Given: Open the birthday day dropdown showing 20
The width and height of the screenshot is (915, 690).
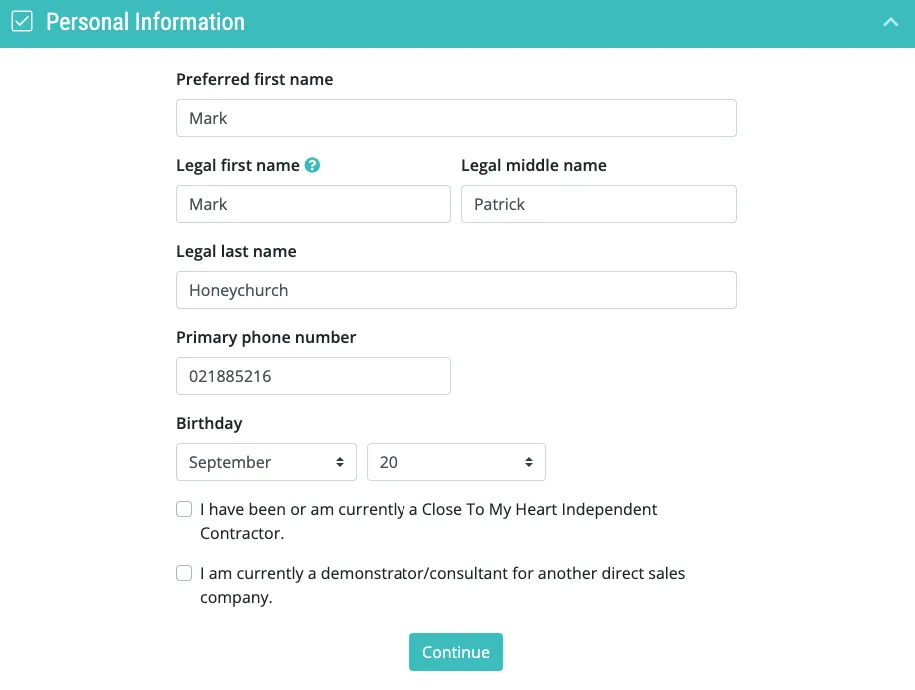Looking at the screenshot, I should point(456,462).
